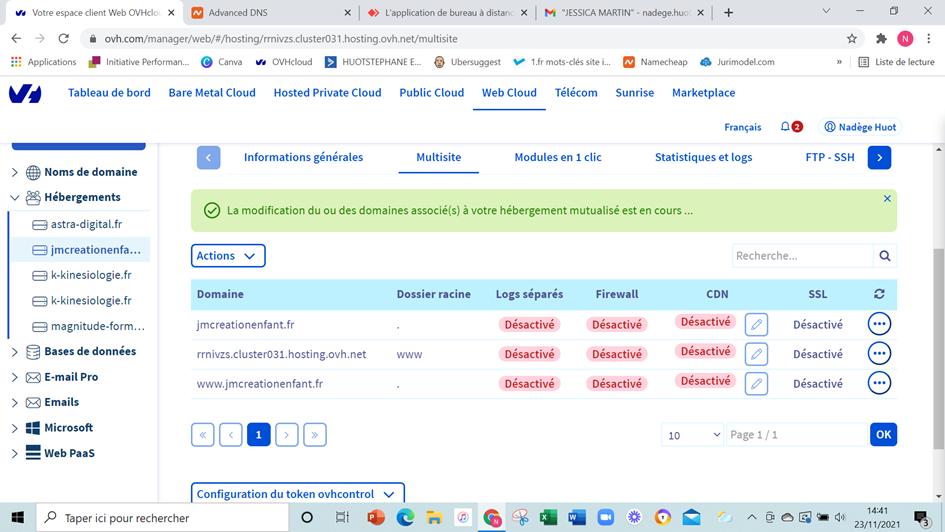Open the Actions dropdown
Viewport: 945px width, 532px height.
point(228,256)
